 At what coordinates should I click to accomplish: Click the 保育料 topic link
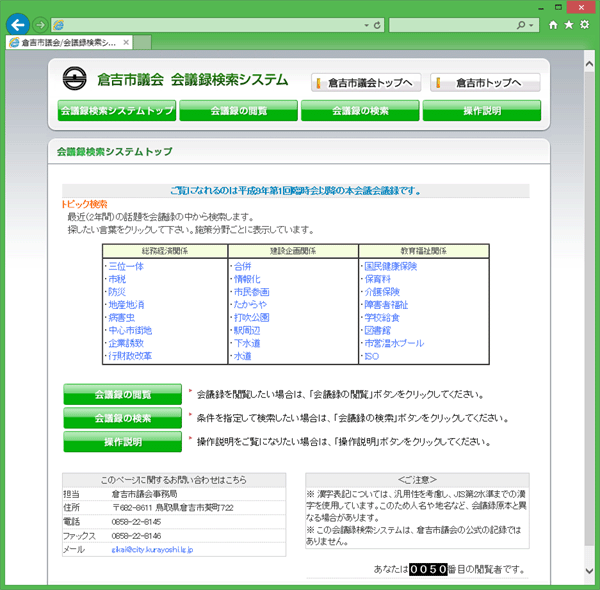378,279
